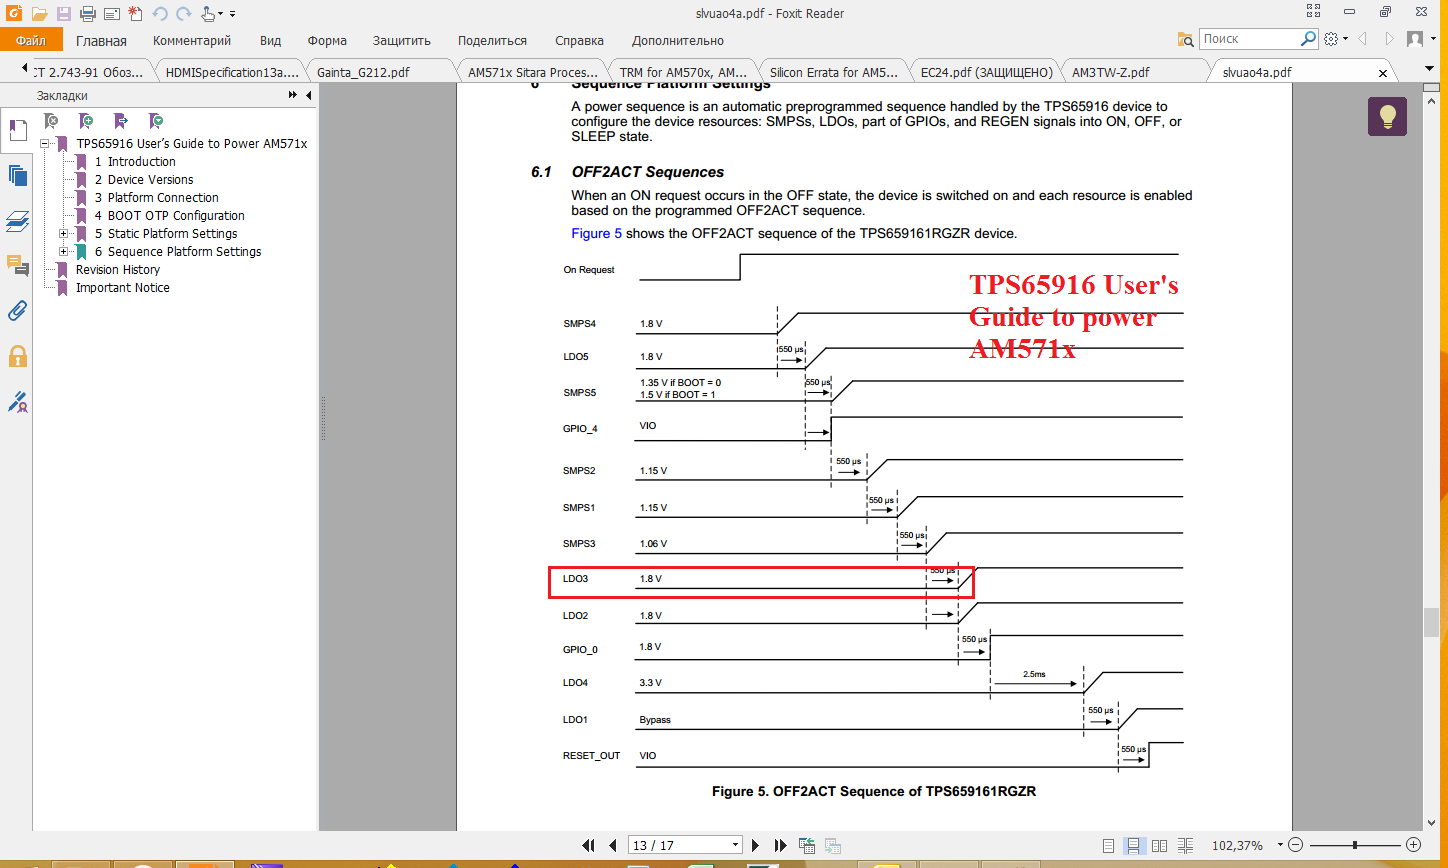This screenshot has height=868, width=1448.
Task: Create a new PDF with the starred page icon
Action: [135, 14]
